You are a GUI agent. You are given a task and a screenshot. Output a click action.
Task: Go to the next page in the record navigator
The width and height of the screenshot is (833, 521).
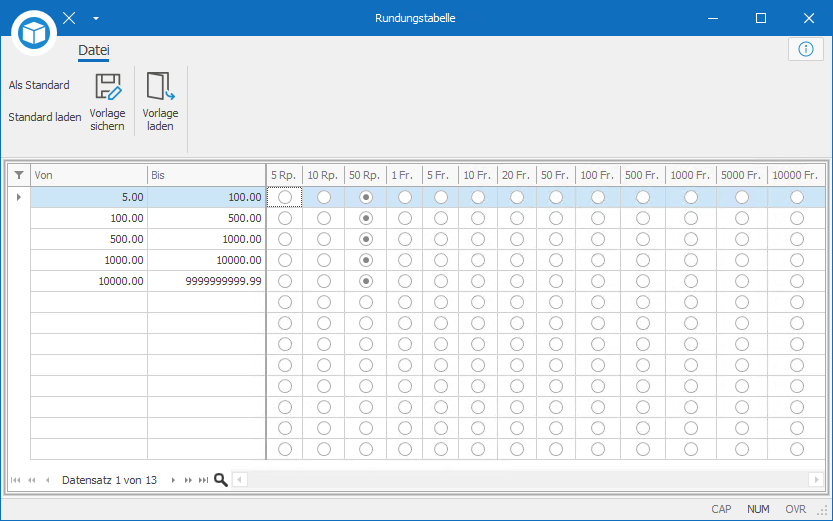coord(188,480)
